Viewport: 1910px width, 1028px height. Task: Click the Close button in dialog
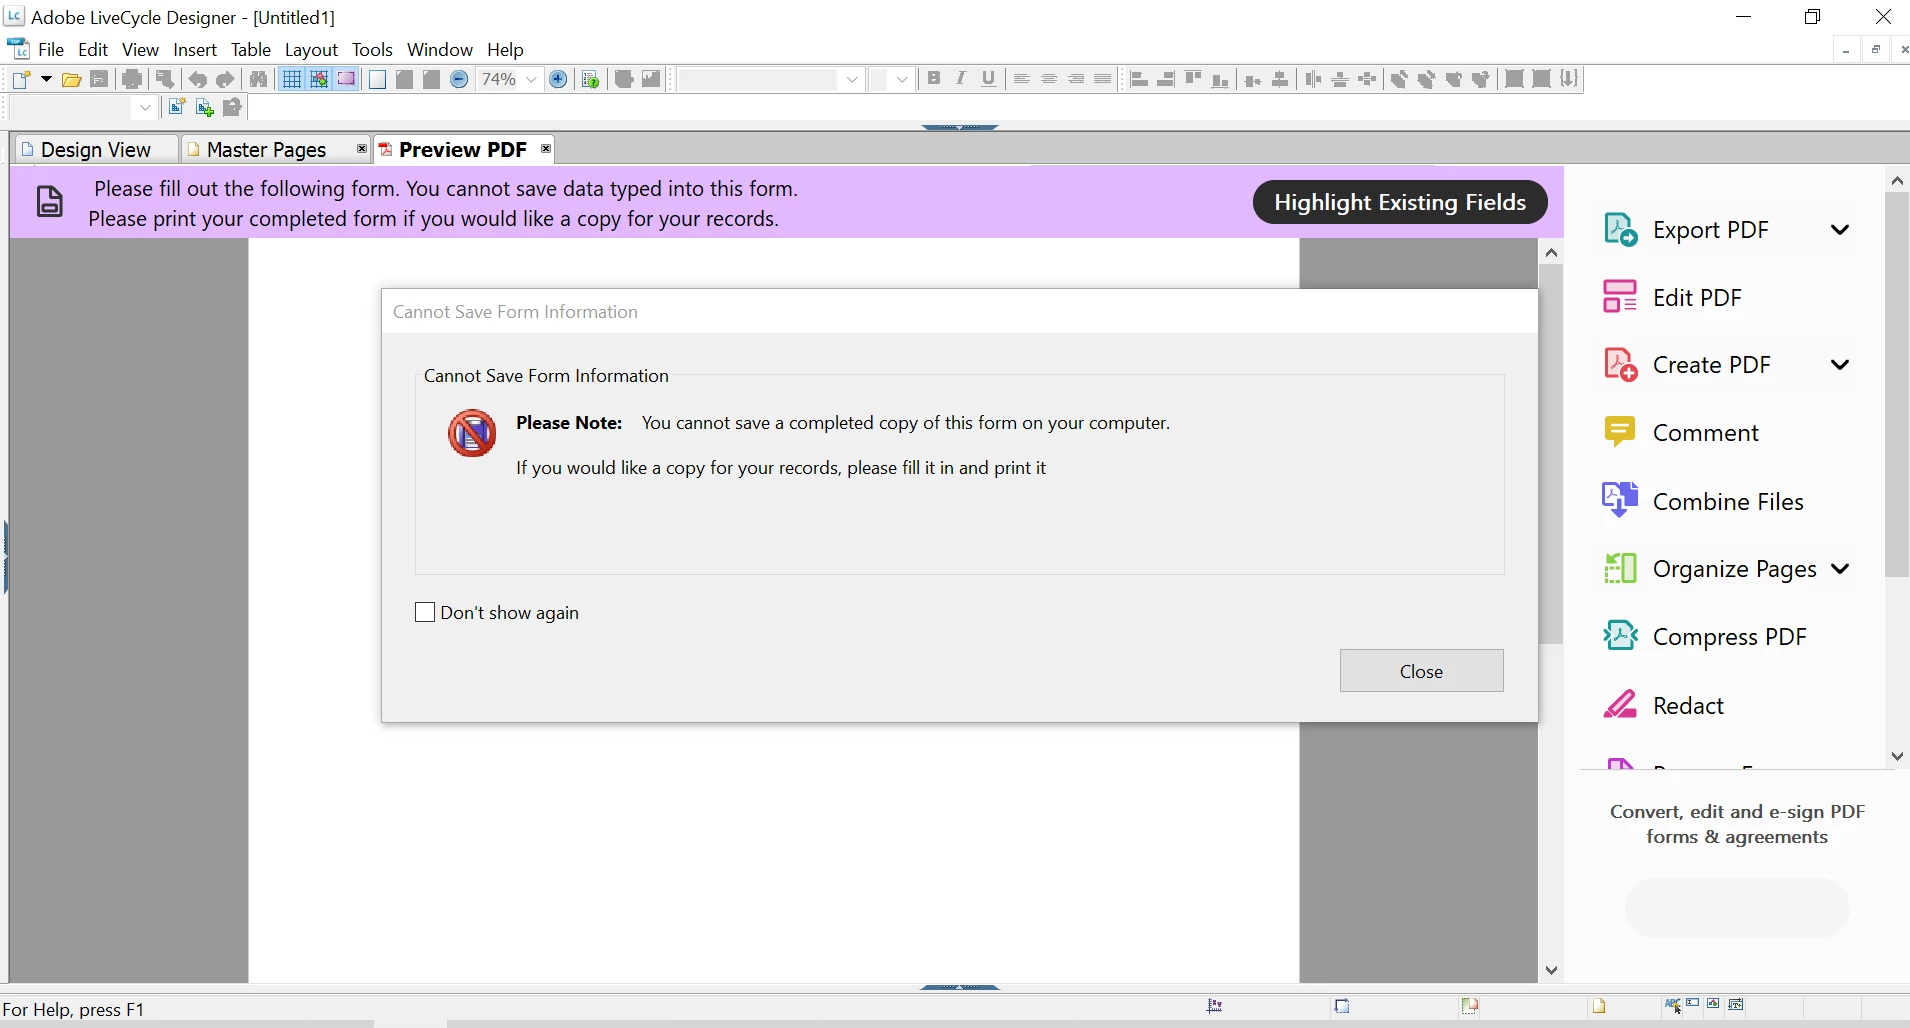(1421, 671)
